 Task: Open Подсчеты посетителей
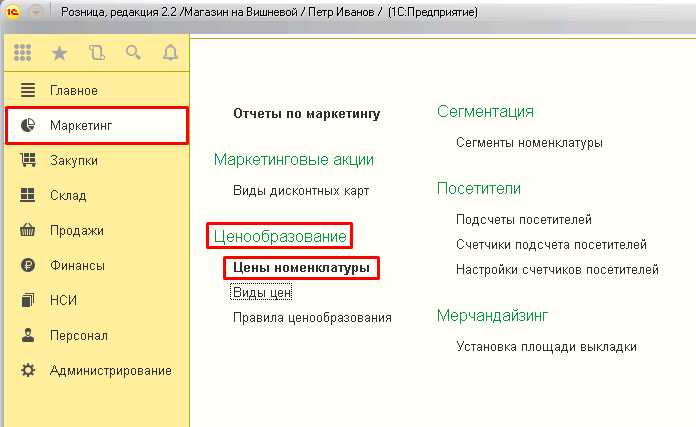(524, 219)
